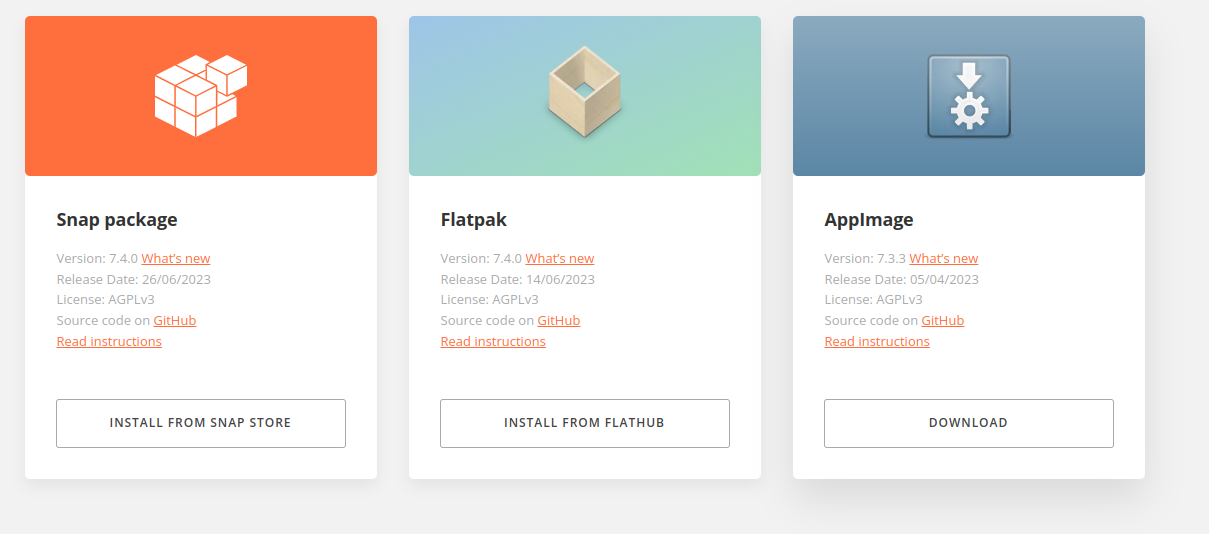Open GitHub source link under Flatpak
1209x534 pixels.
(x=559, y=320)
